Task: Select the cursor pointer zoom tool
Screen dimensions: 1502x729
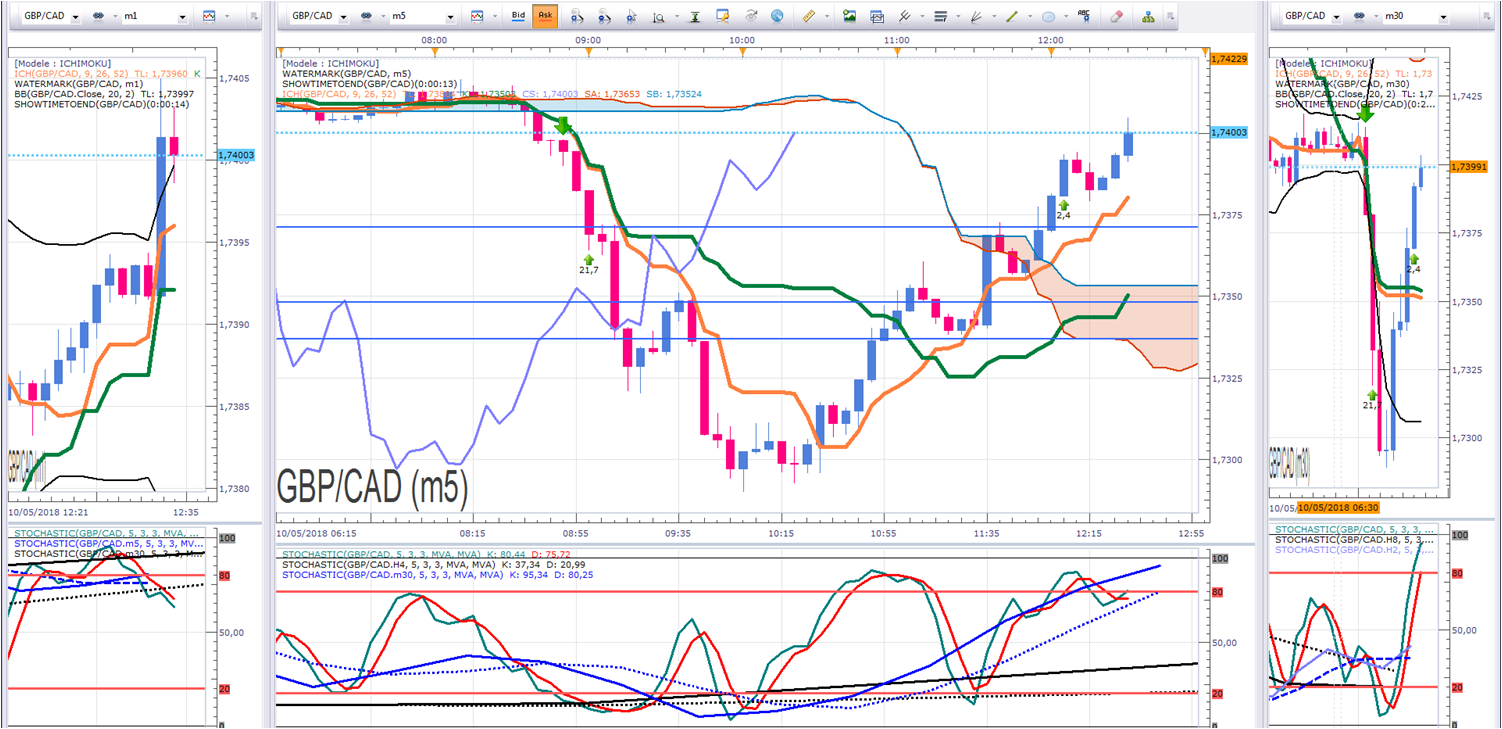Action: (x=631, y=16)
